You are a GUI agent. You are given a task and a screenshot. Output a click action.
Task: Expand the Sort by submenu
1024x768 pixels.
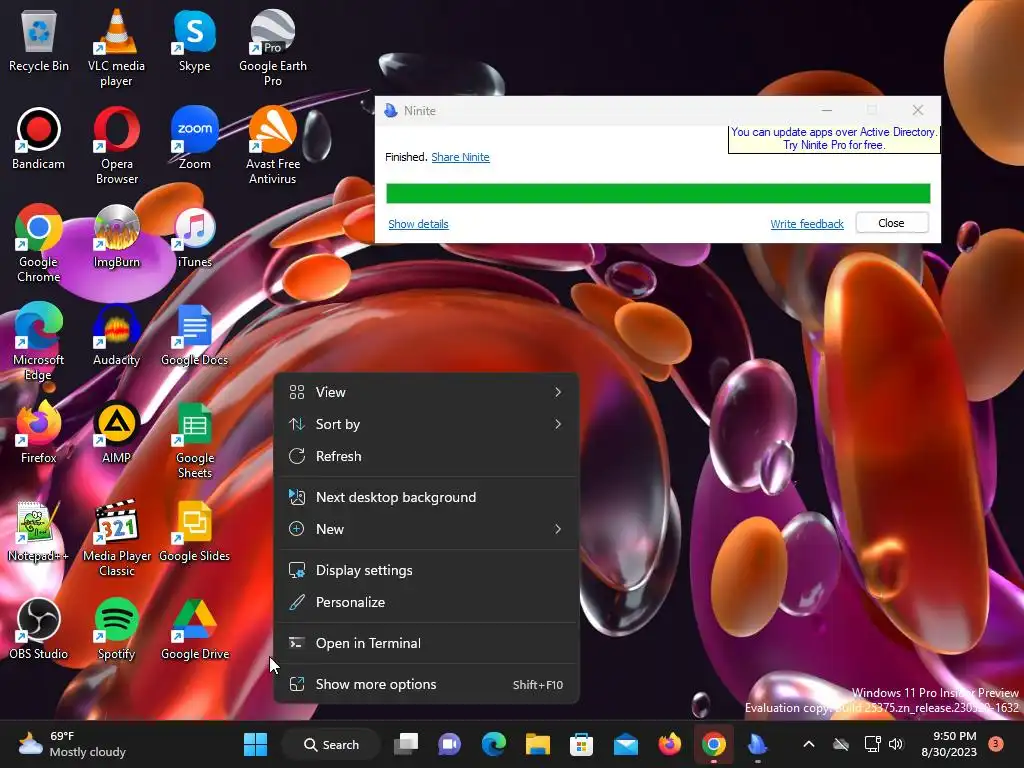click(x=426, y=424)
